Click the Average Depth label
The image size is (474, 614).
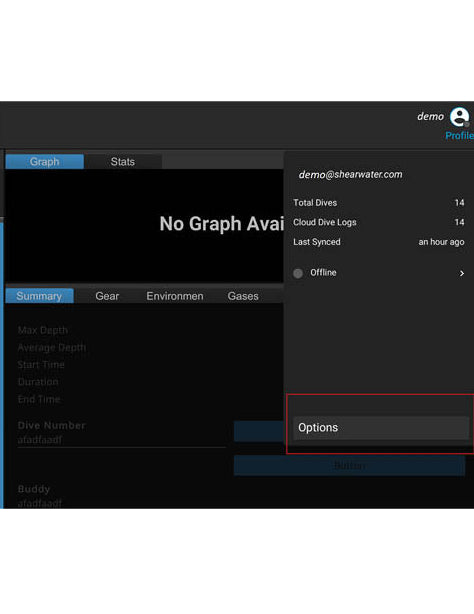52,348
